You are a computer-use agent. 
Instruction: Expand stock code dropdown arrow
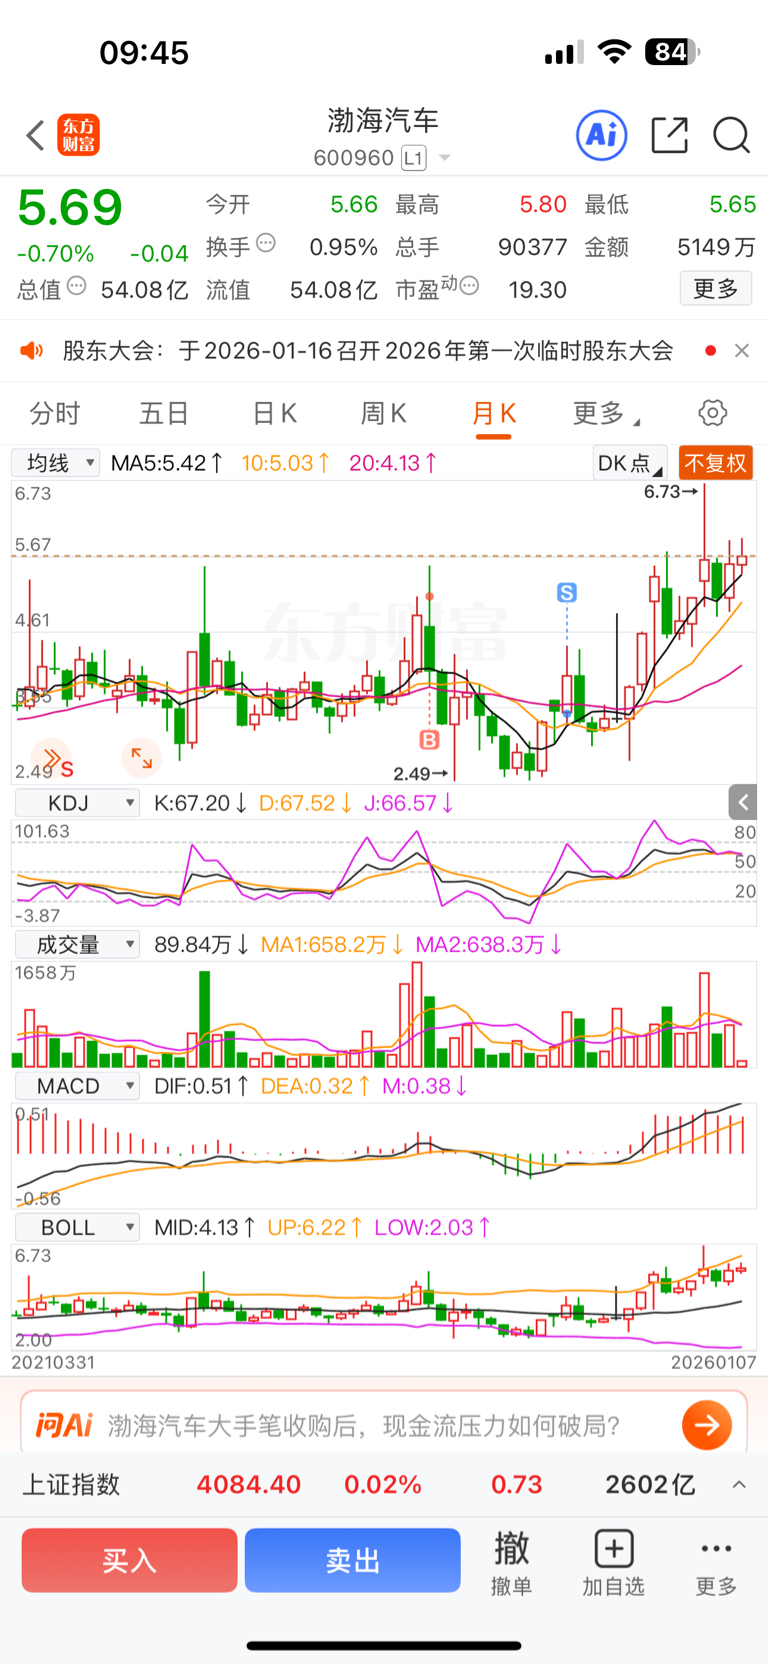tap(445, 158)
